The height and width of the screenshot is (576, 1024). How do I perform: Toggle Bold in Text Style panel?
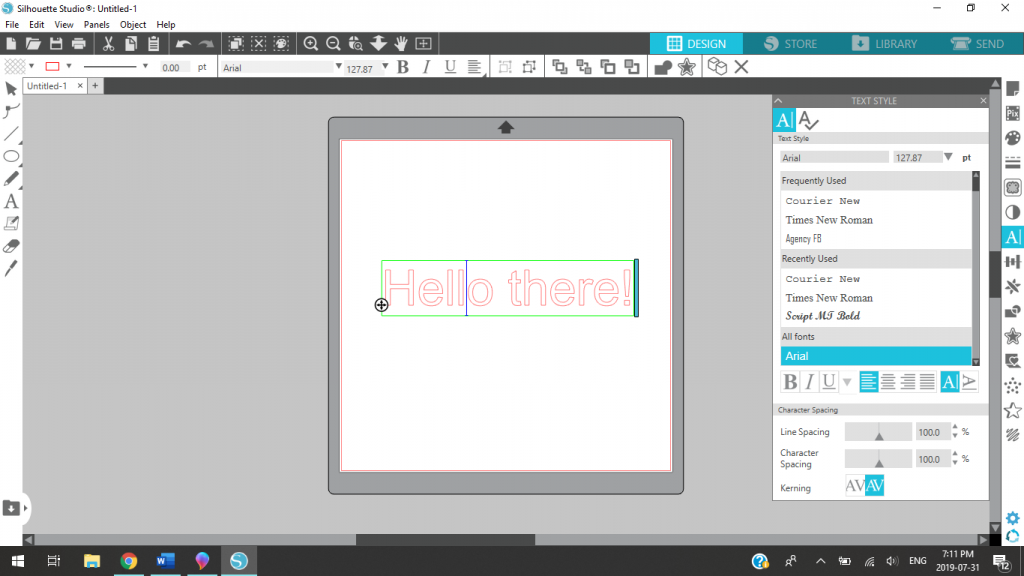pos(790,381)
